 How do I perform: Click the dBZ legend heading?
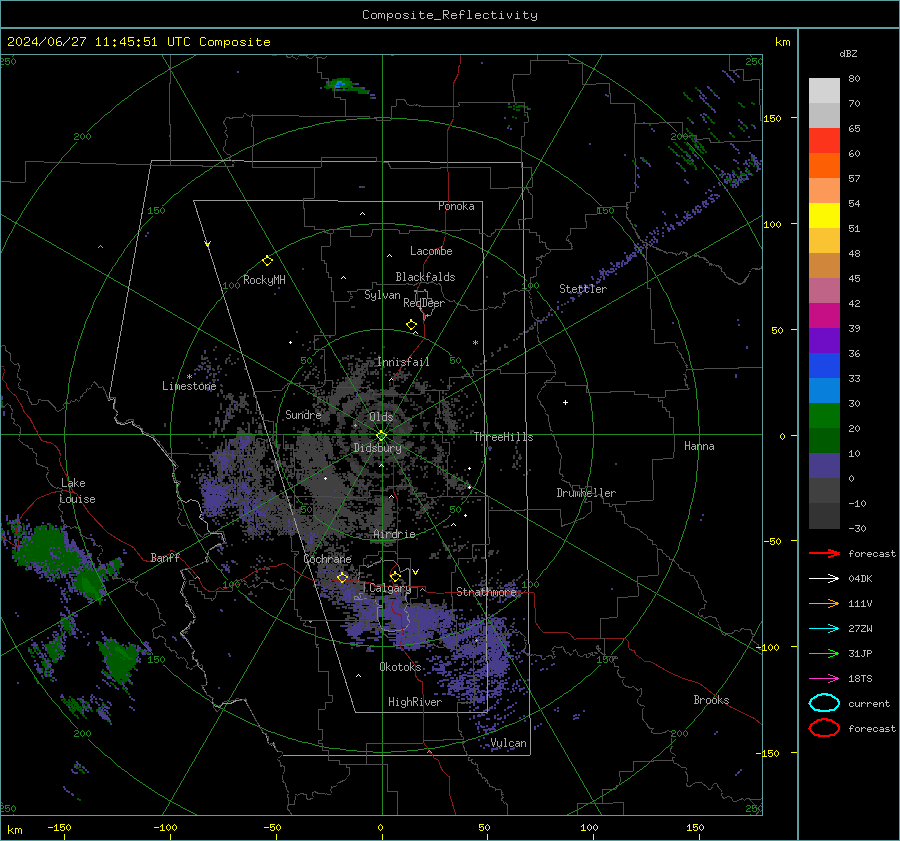(848, 53)
